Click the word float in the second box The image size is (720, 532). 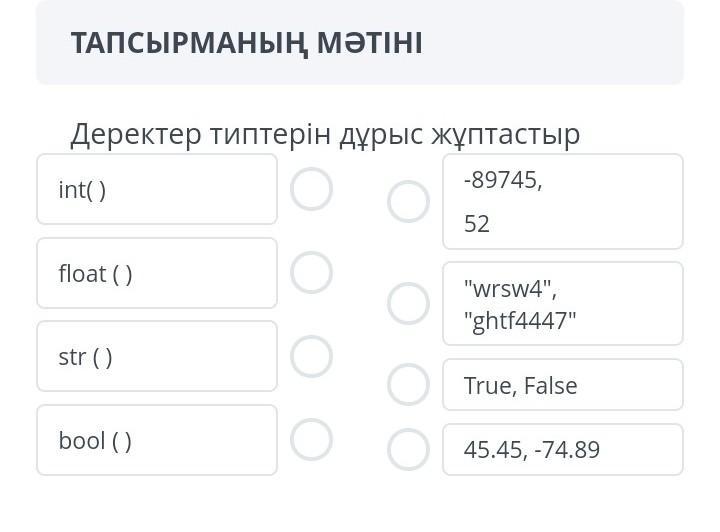[82, 273]
